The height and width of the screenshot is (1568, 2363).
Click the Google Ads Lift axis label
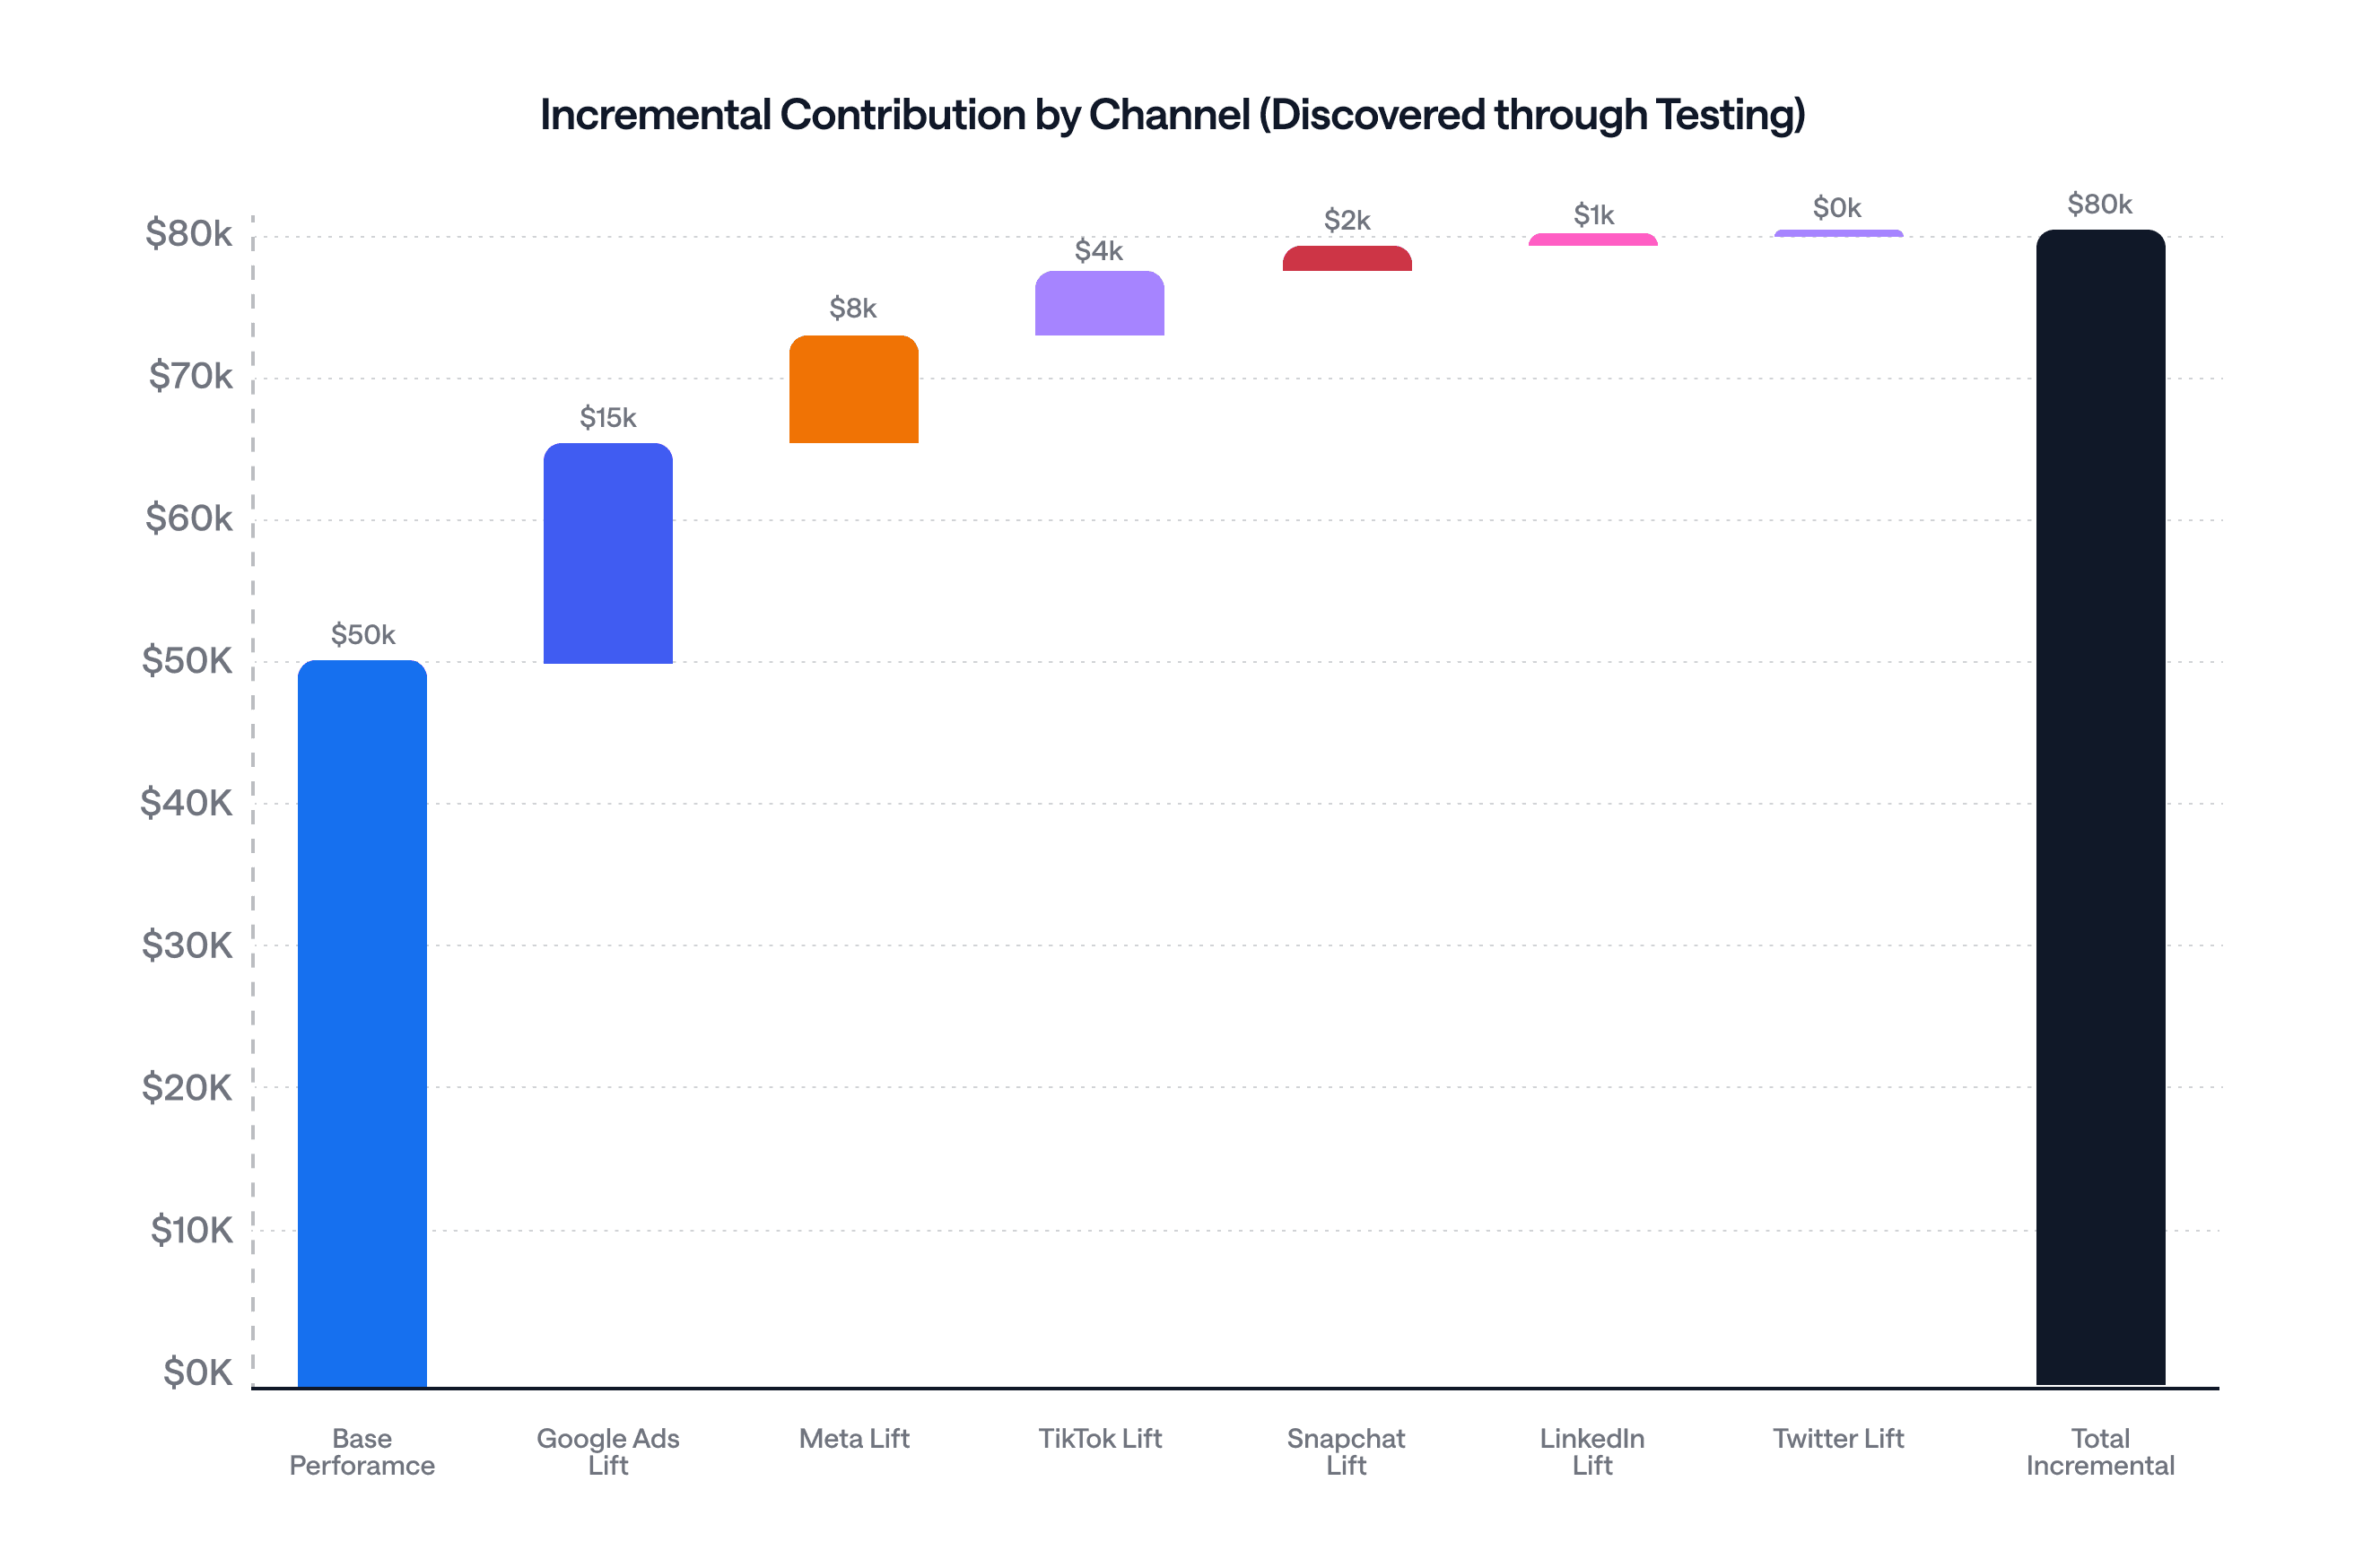[608, 1451]
